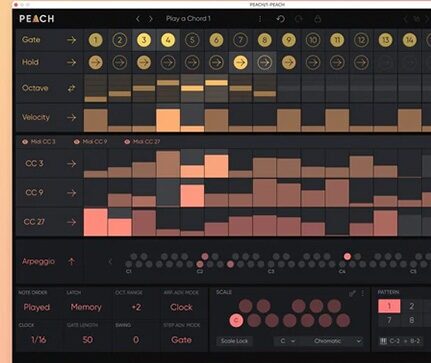Image resolution: width=431 pixels, height=363 pixels.
Task: Select pattern slot 8
Action: coord(412,320)
